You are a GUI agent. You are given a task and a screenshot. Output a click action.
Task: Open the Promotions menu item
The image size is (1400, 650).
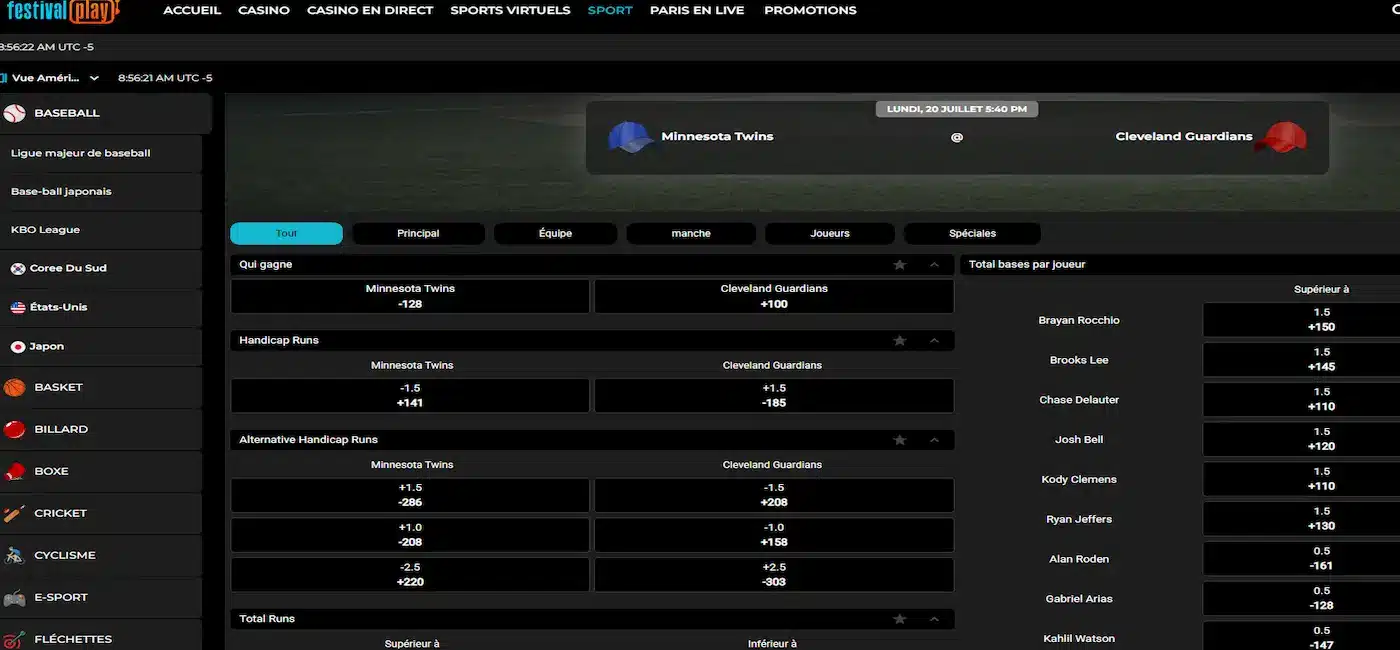tap(810, 10)
